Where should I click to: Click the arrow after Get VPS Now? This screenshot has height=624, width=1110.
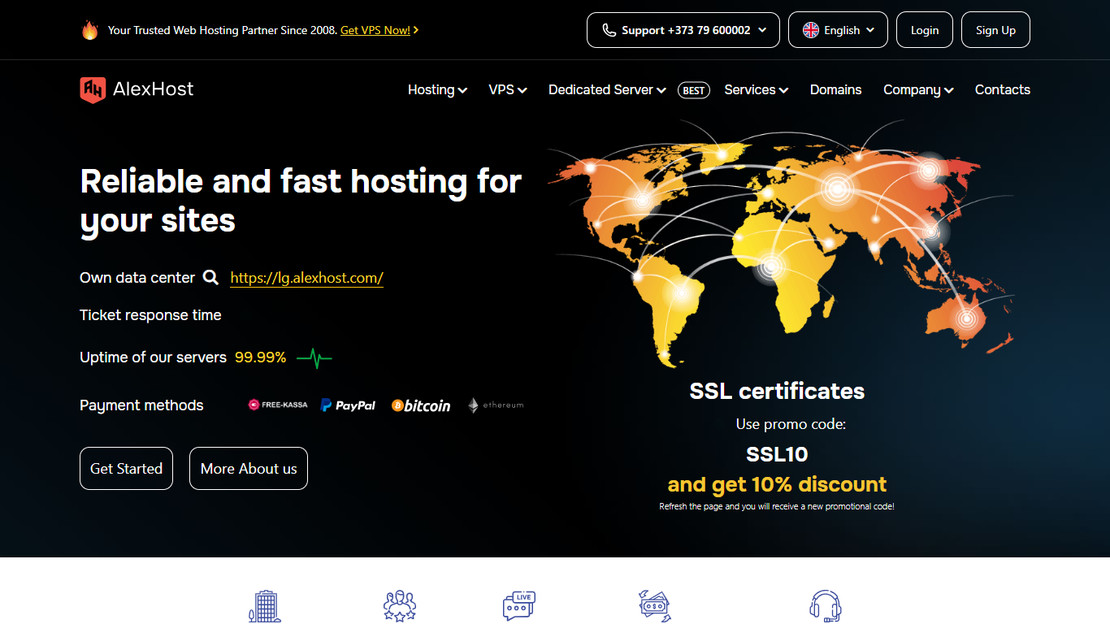(416, 30)
